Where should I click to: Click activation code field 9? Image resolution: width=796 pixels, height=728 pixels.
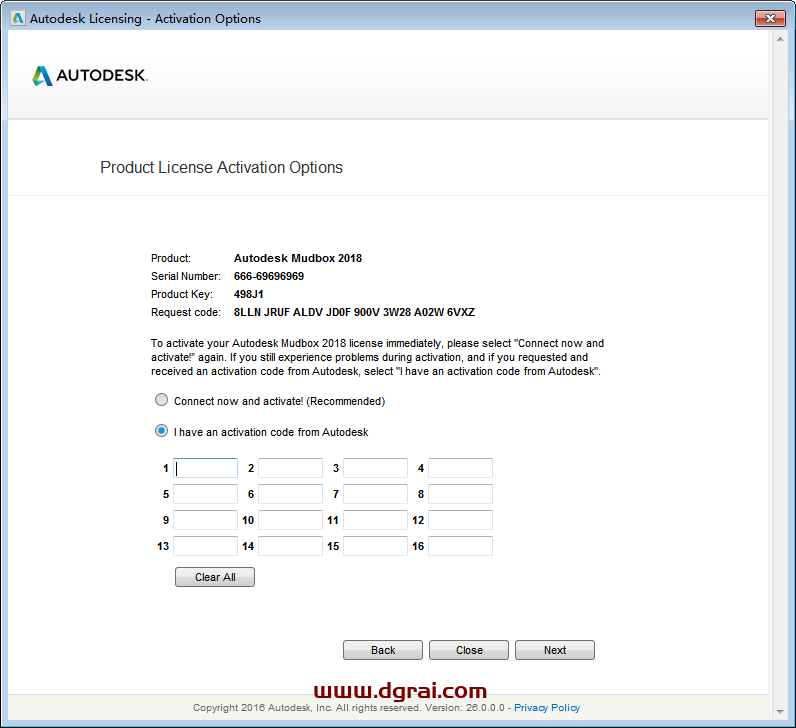206,520
